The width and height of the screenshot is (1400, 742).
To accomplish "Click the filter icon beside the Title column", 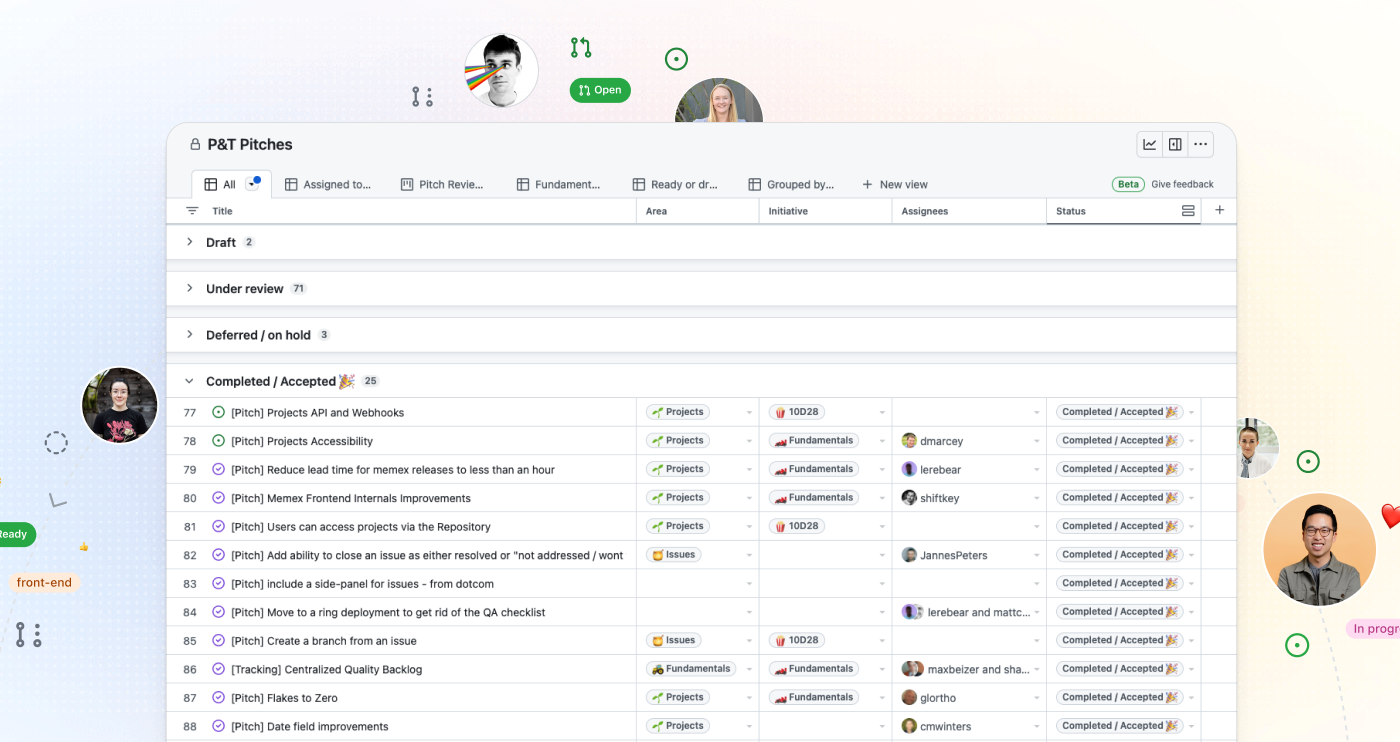I will pos(191,210).
